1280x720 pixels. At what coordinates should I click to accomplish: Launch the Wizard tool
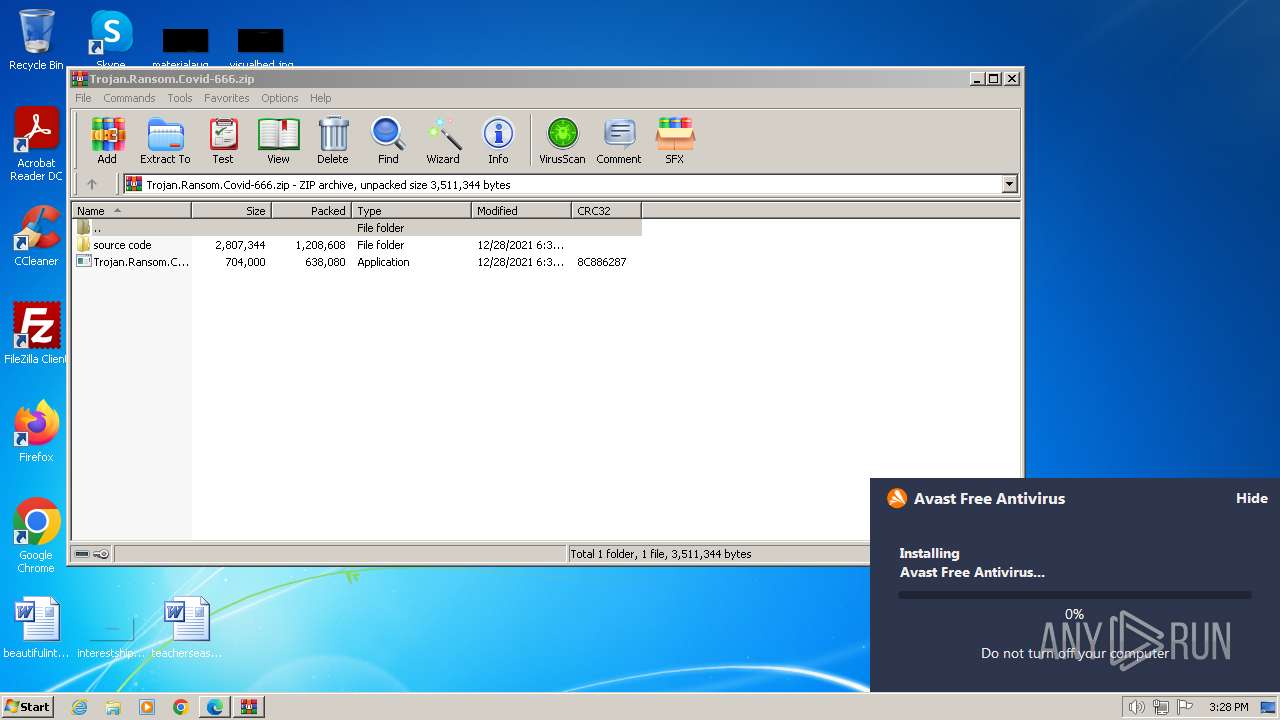pyautogui.click(x=443, y=140)
